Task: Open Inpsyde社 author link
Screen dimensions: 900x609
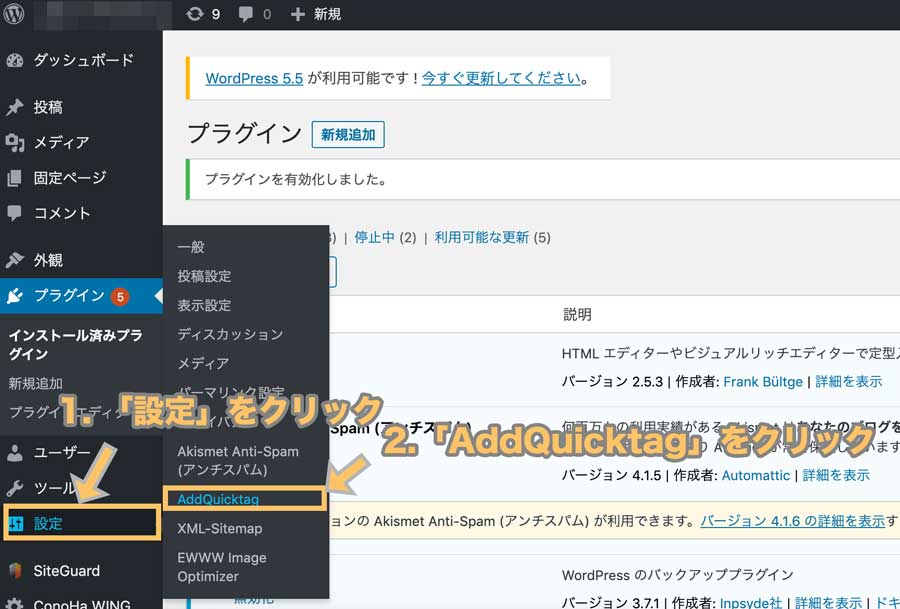Action: coord(751,602)
